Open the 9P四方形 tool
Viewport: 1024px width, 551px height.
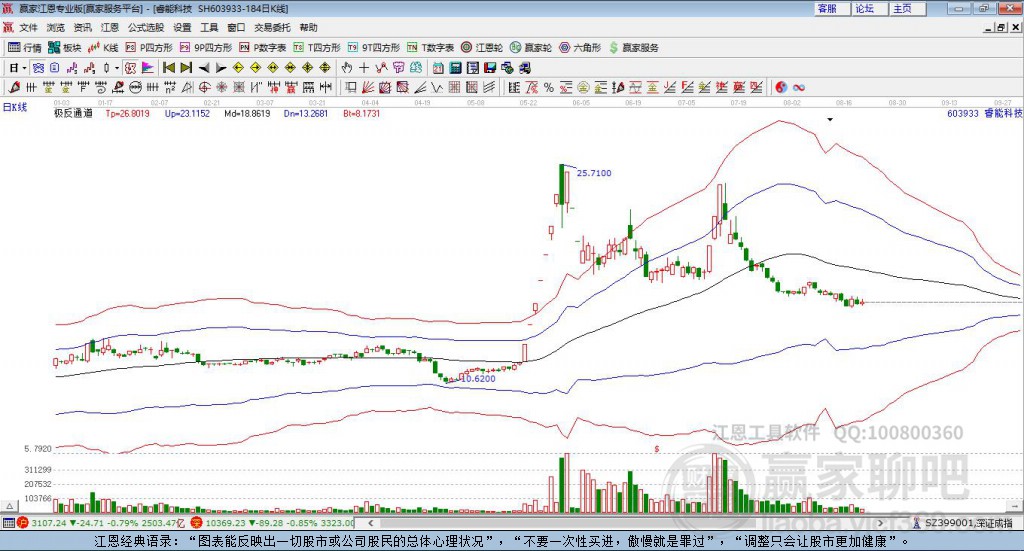point(206,48)
